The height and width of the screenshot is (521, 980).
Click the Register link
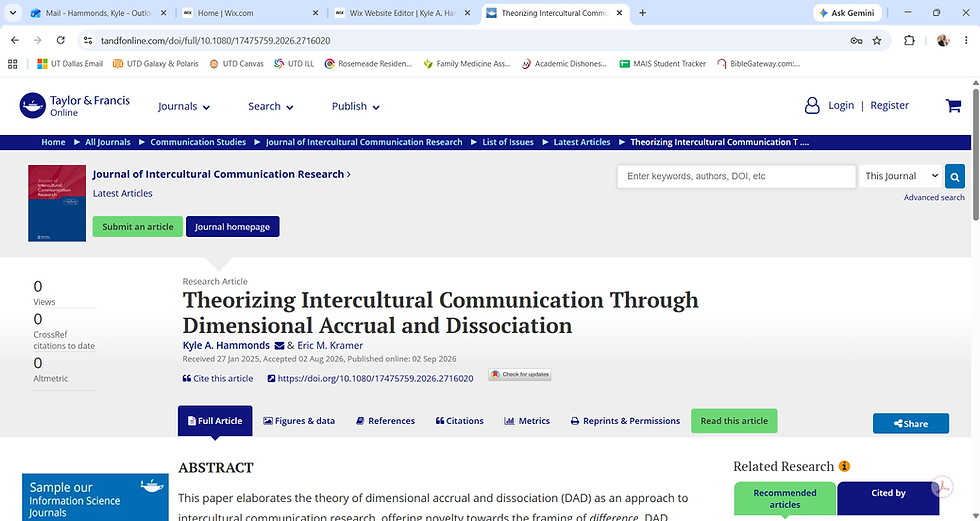889,106
